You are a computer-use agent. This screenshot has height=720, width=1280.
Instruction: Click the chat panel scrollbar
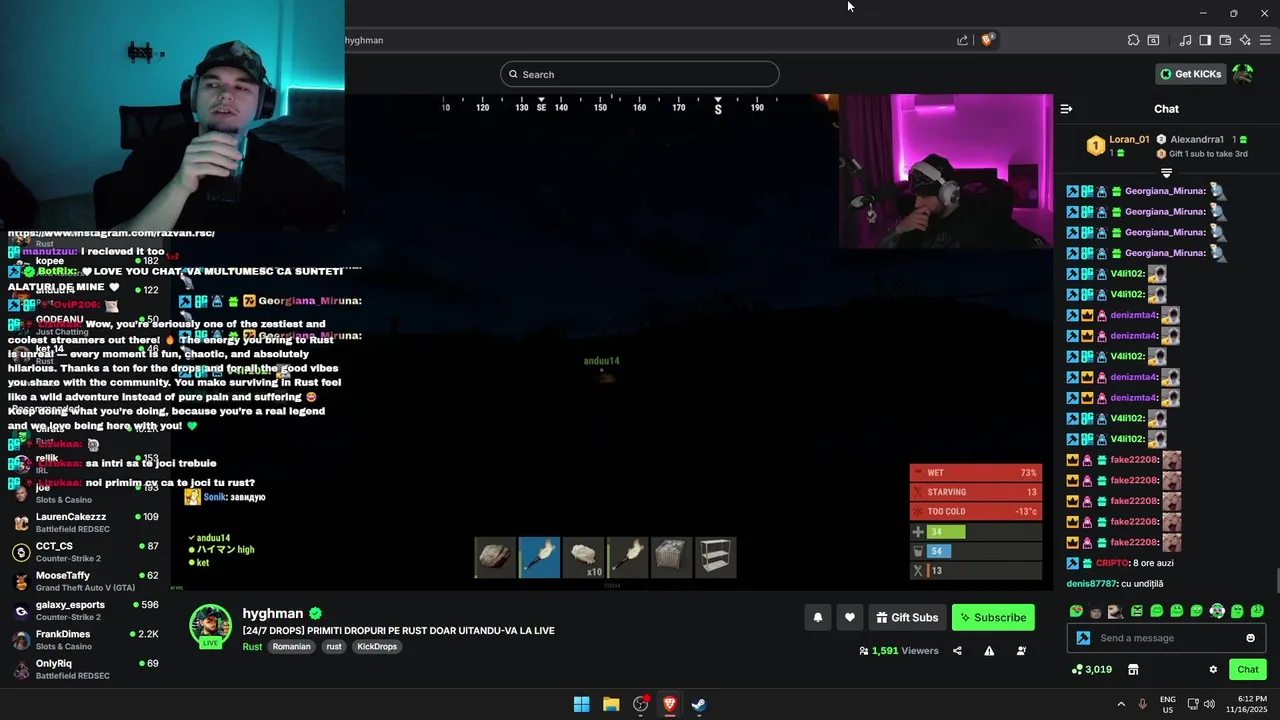click(x=1276, y=581)
